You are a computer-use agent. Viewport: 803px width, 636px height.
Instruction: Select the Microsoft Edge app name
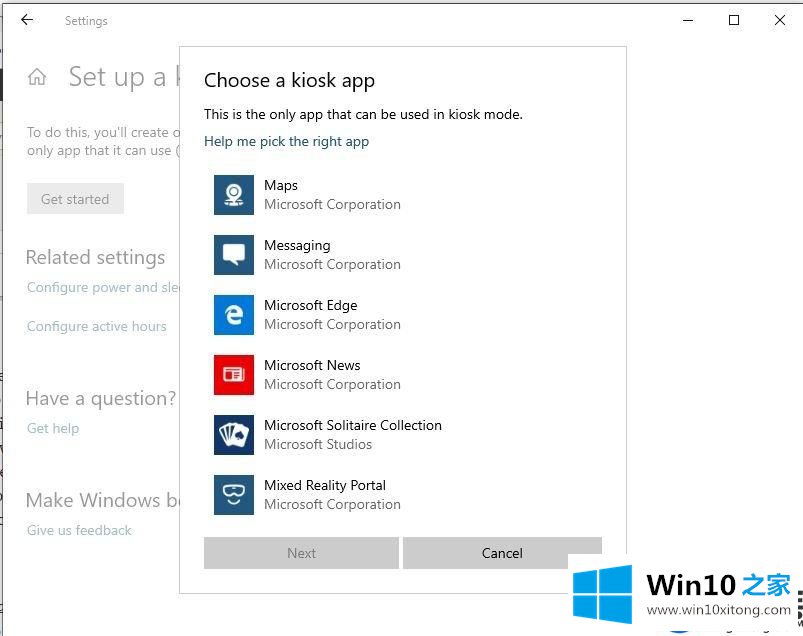click(311, 306)
